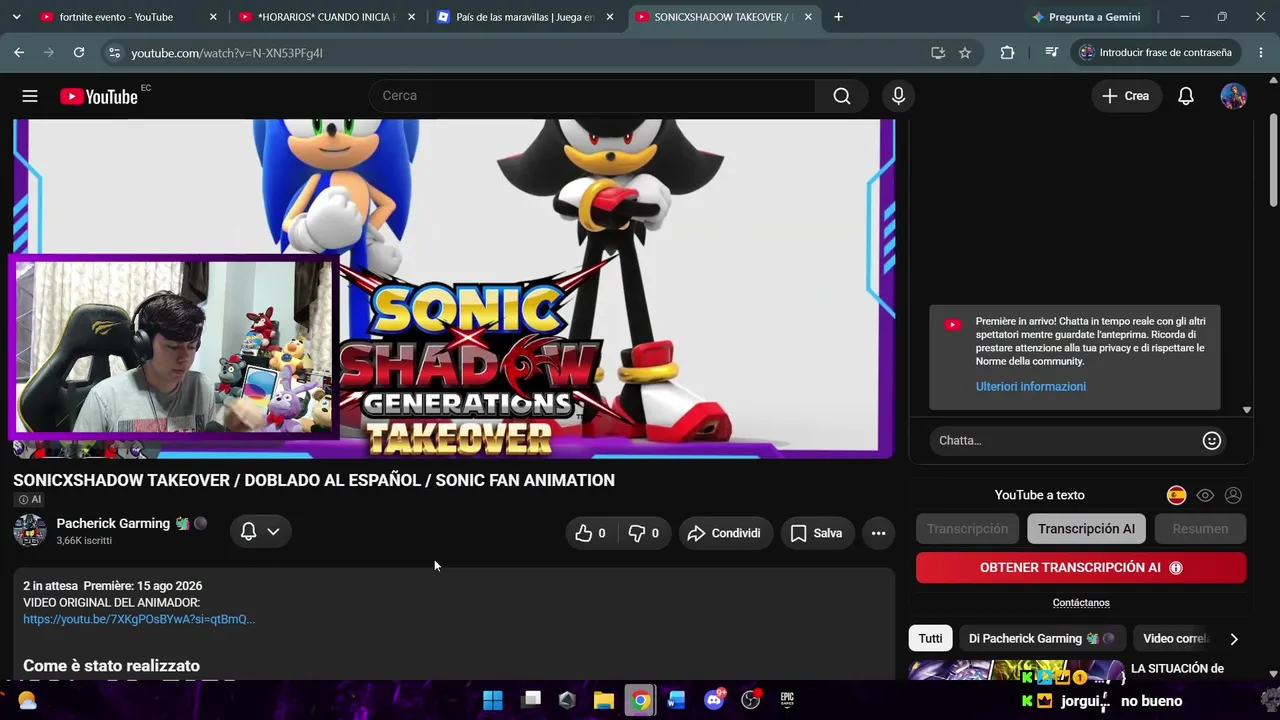This screenshot has height=720, width=1280.
Task: Click OBTENER TRANSCRIPCIÓN AI button
Action: point(1081,568)
